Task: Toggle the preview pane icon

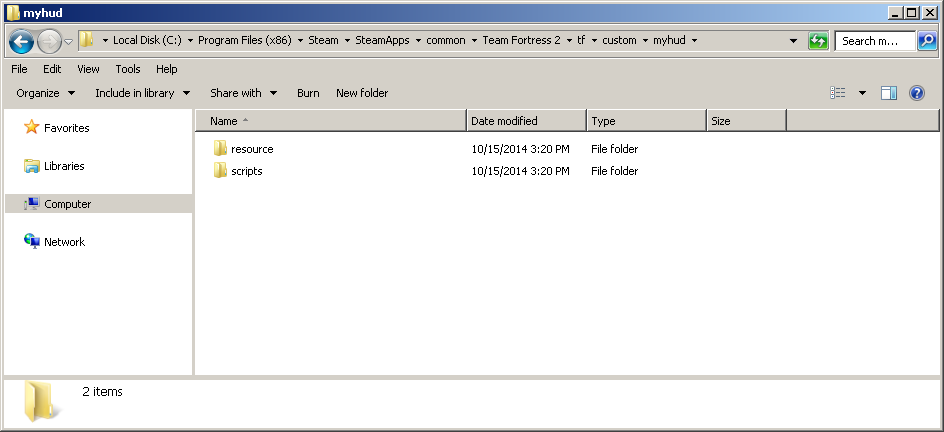Action: pos(889,93)
